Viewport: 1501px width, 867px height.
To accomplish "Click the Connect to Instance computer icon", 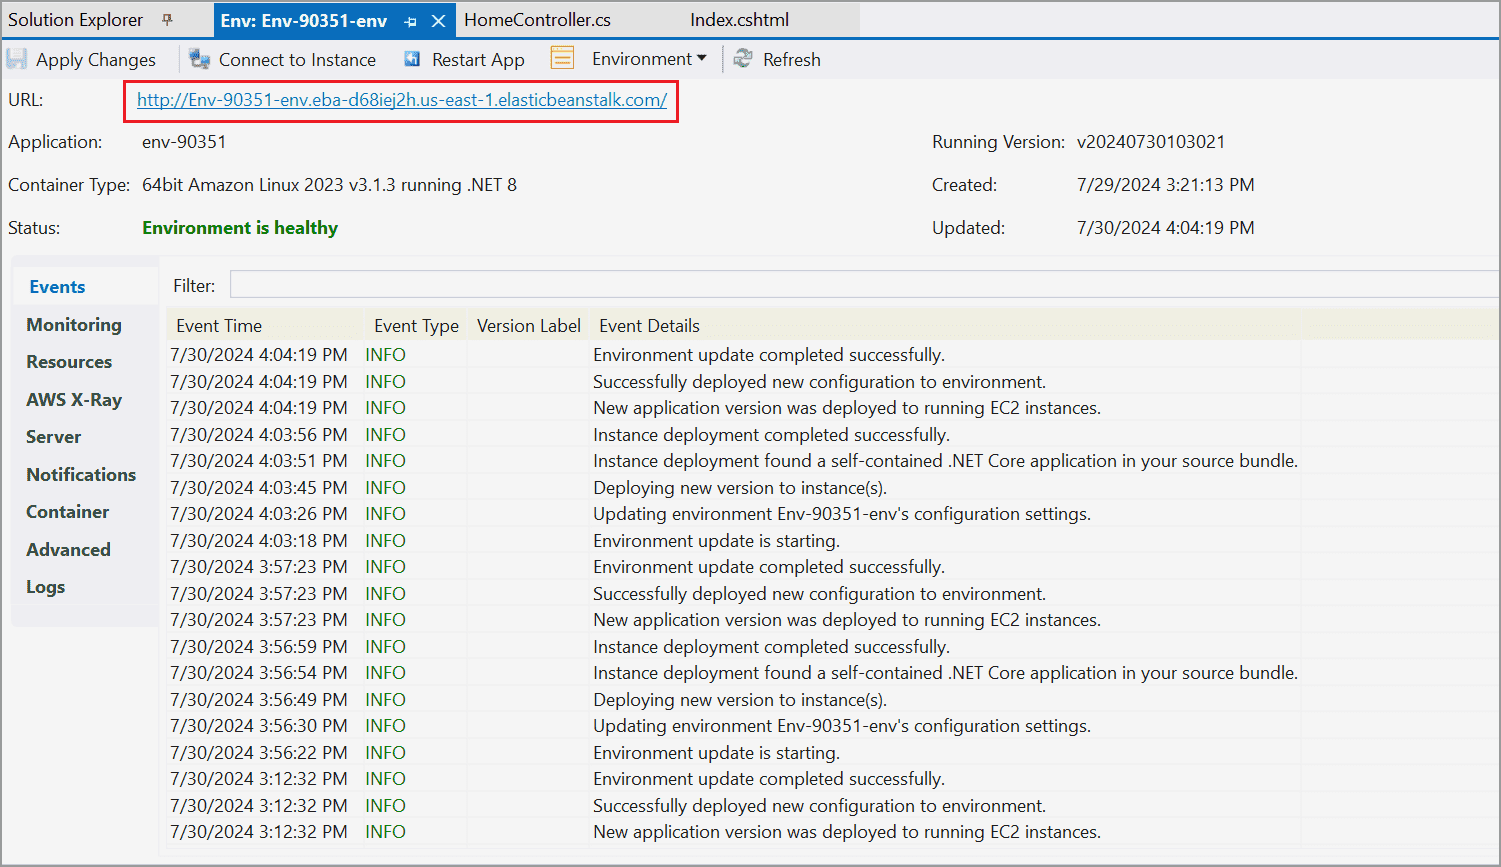I will pos(199,58).
